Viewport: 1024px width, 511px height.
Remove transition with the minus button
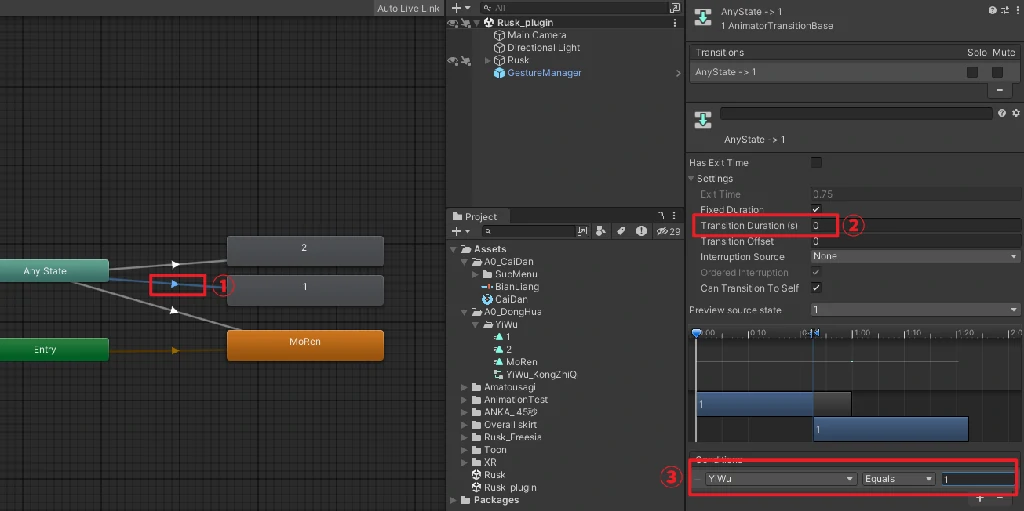tap(1000, 90)
